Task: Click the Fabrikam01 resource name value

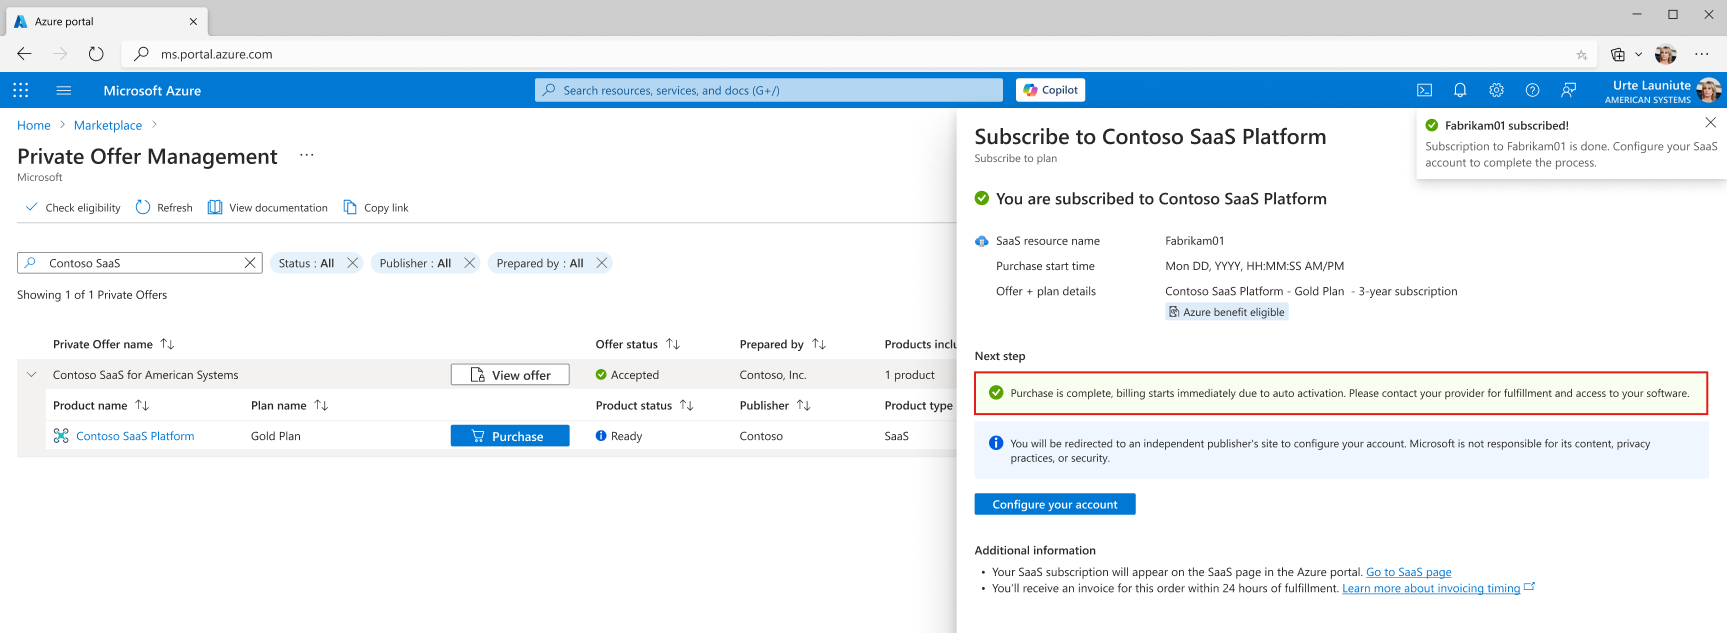Action: tap(1194, 241)
